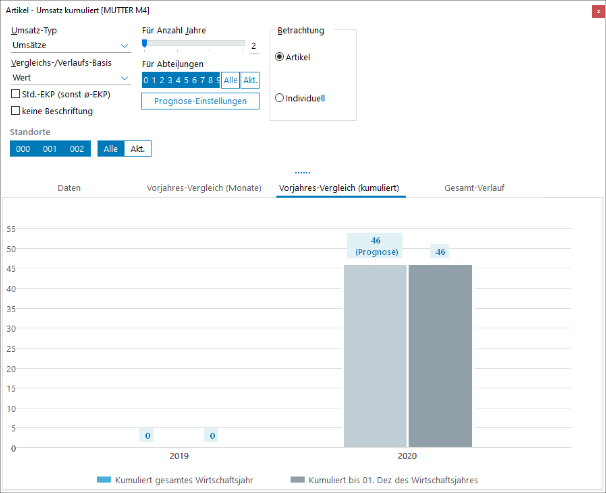
Task: Toggle Standort 002
Action: pyautogui.click(x=77, y=149)
